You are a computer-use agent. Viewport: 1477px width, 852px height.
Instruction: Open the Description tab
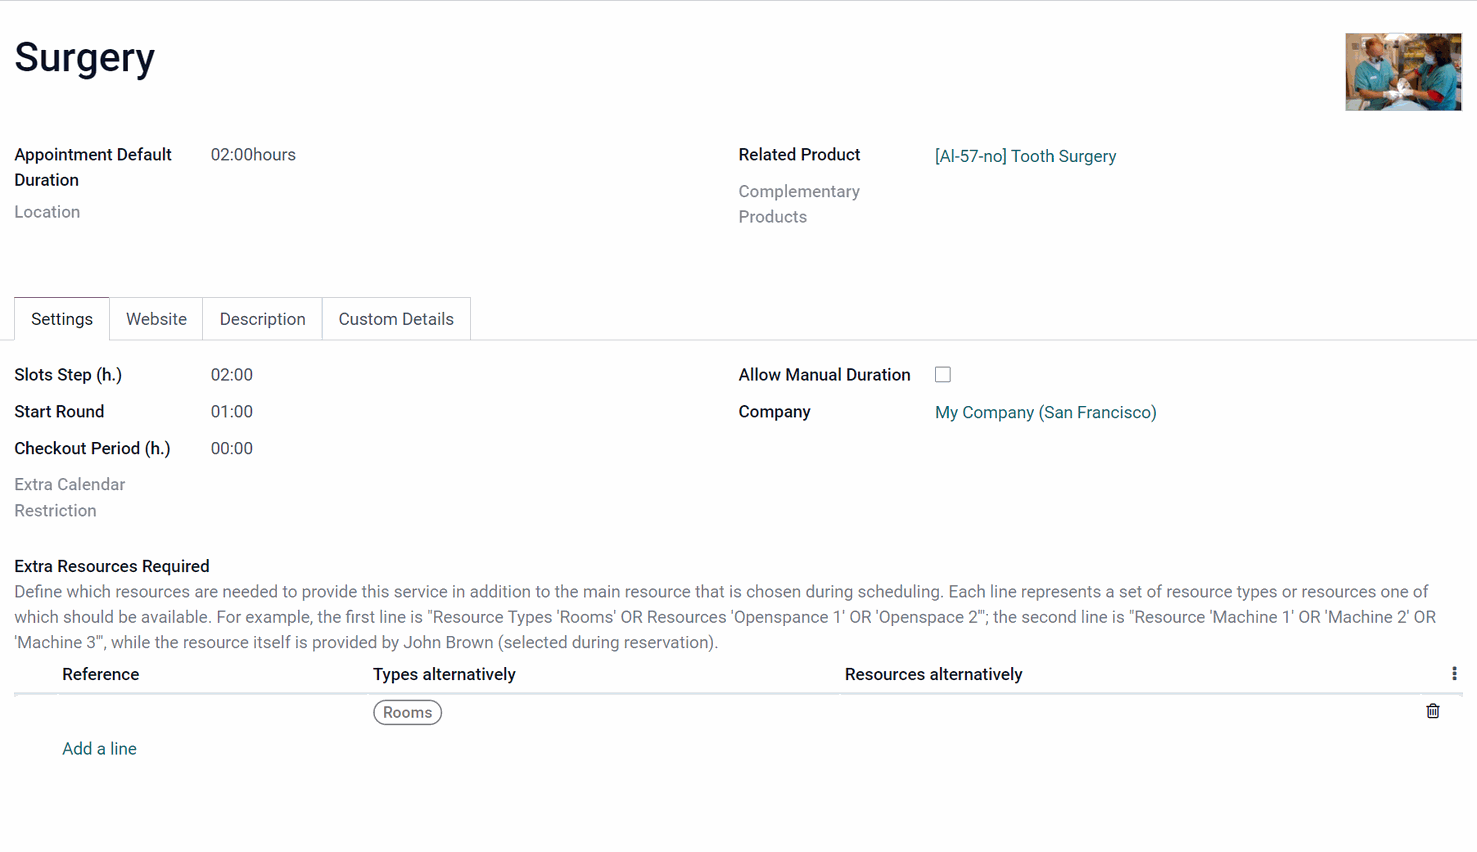pos(262,319)
